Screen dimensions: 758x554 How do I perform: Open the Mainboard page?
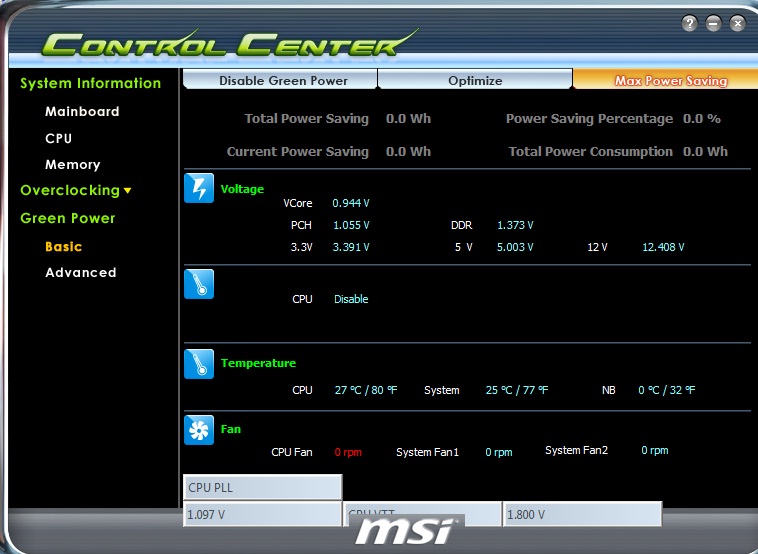click(82, 112)
